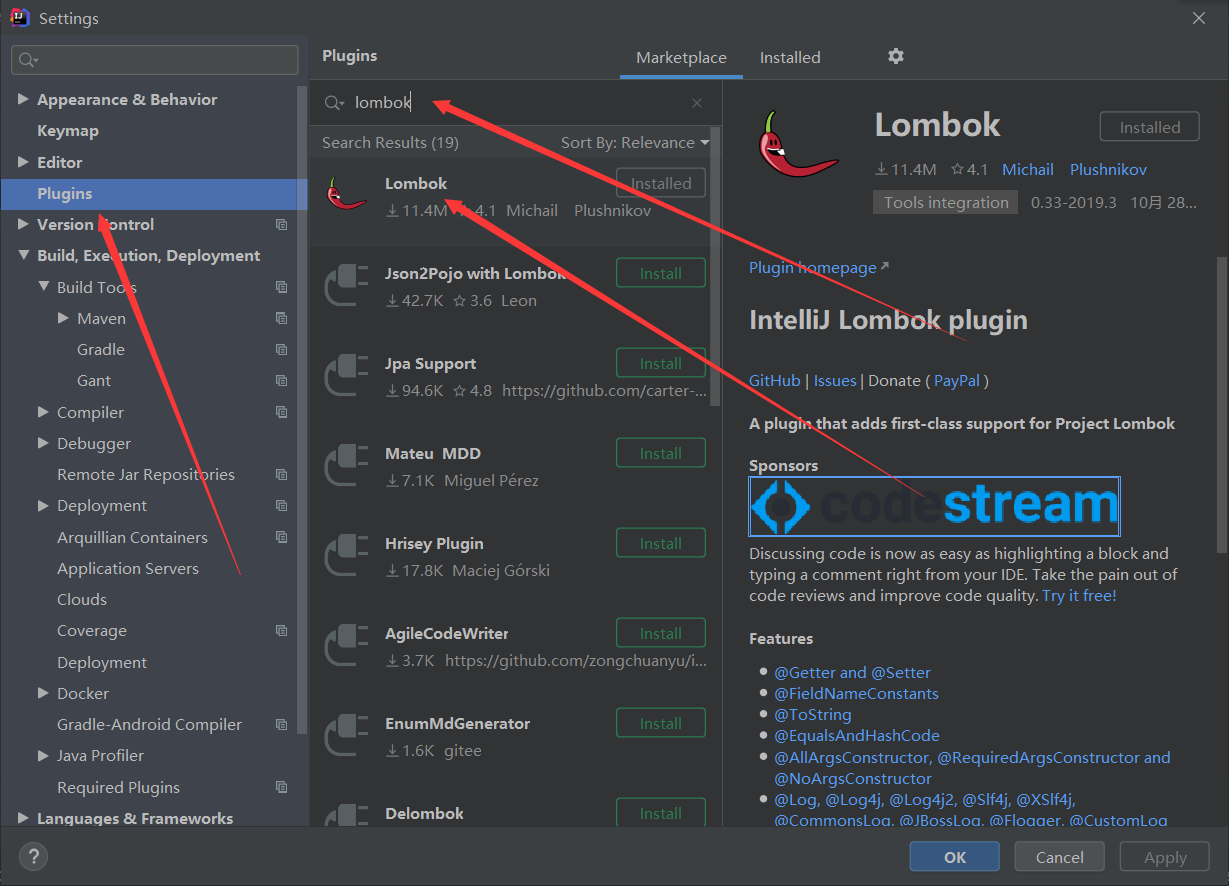Click the Json2Pojo with Lombok plug icon
1229x886 pixels.
point(347,284)
